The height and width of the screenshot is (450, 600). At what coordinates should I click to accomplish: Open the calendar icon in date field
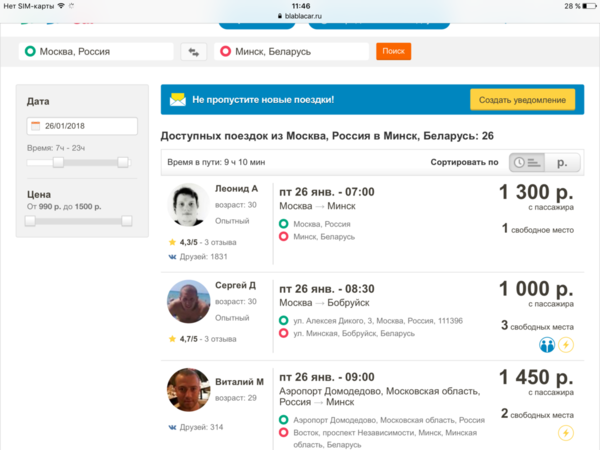[36, 126]
